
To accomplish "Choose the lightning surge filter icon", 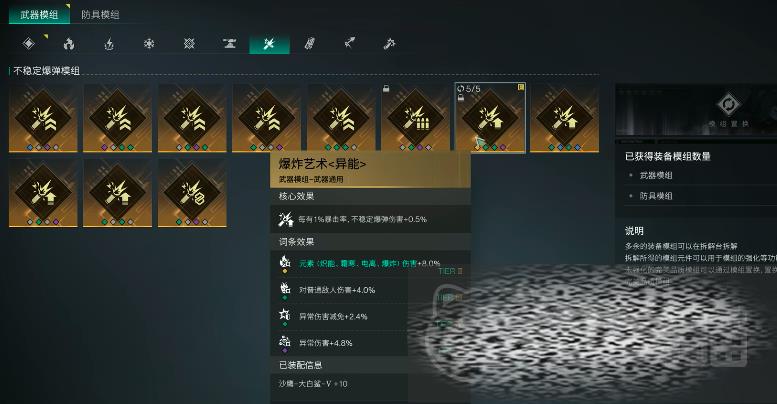I will (x=109, y=44).
